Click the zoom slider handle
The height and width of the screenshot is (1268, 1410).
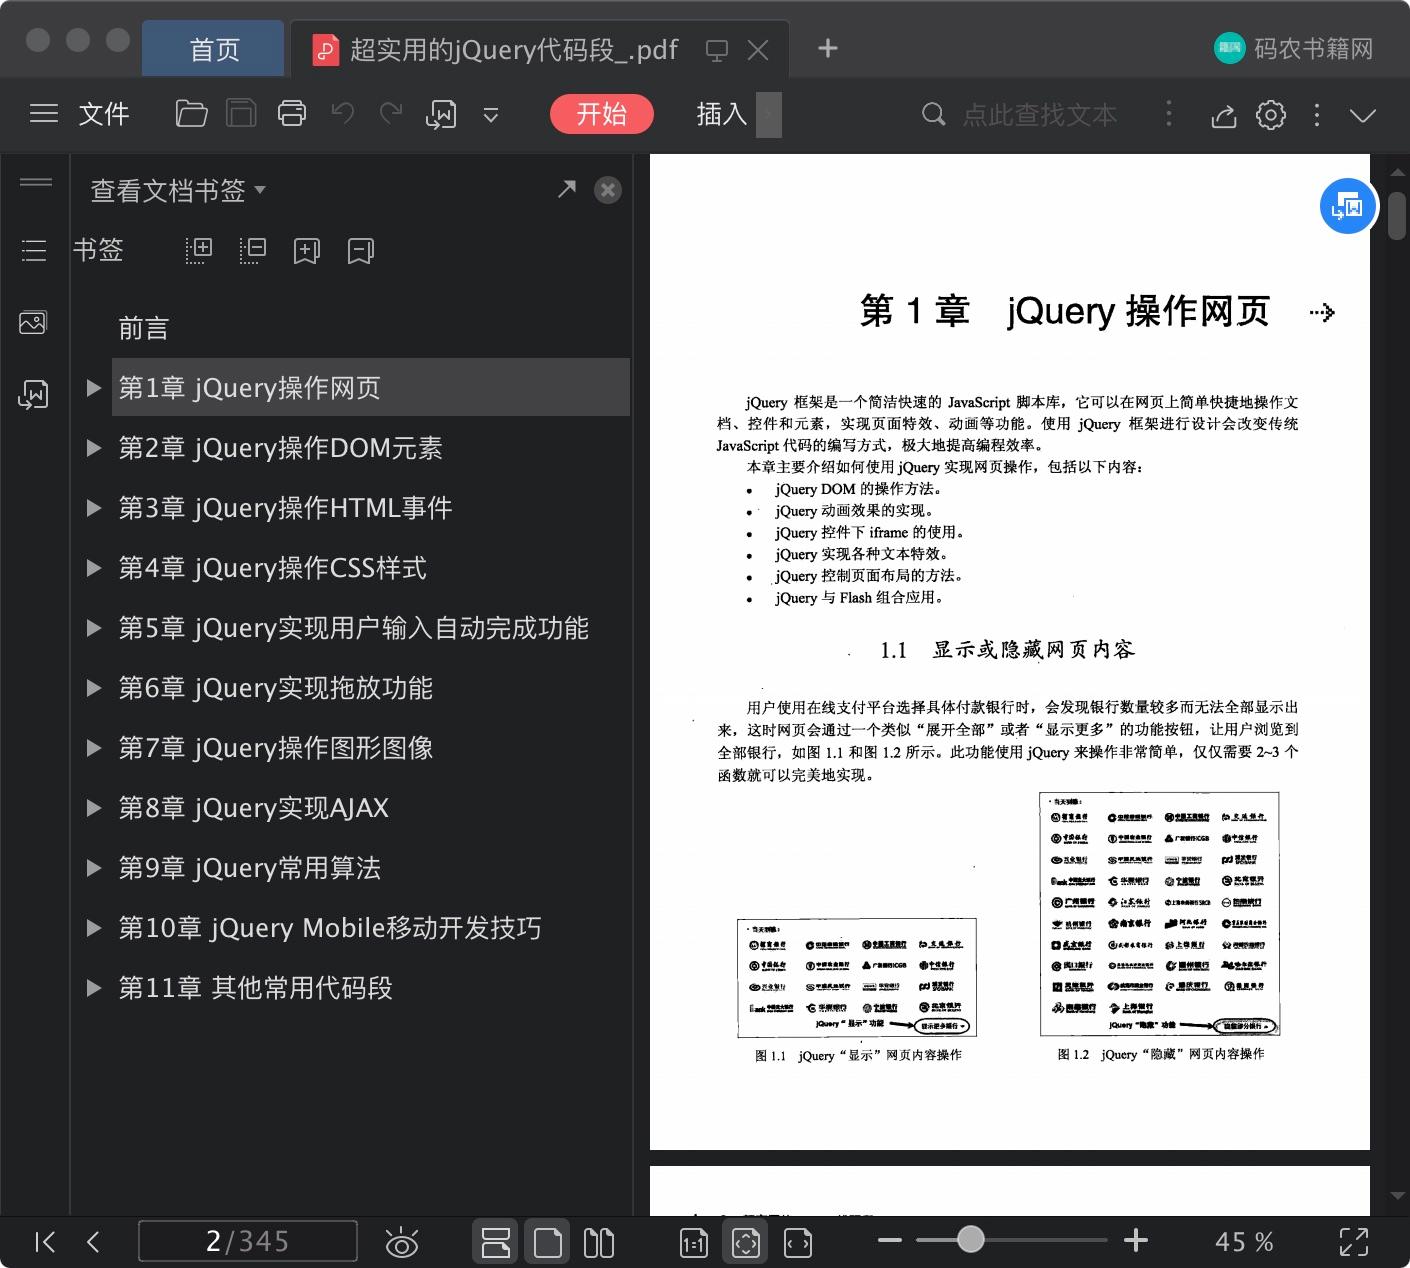(x=970, y=1240)
